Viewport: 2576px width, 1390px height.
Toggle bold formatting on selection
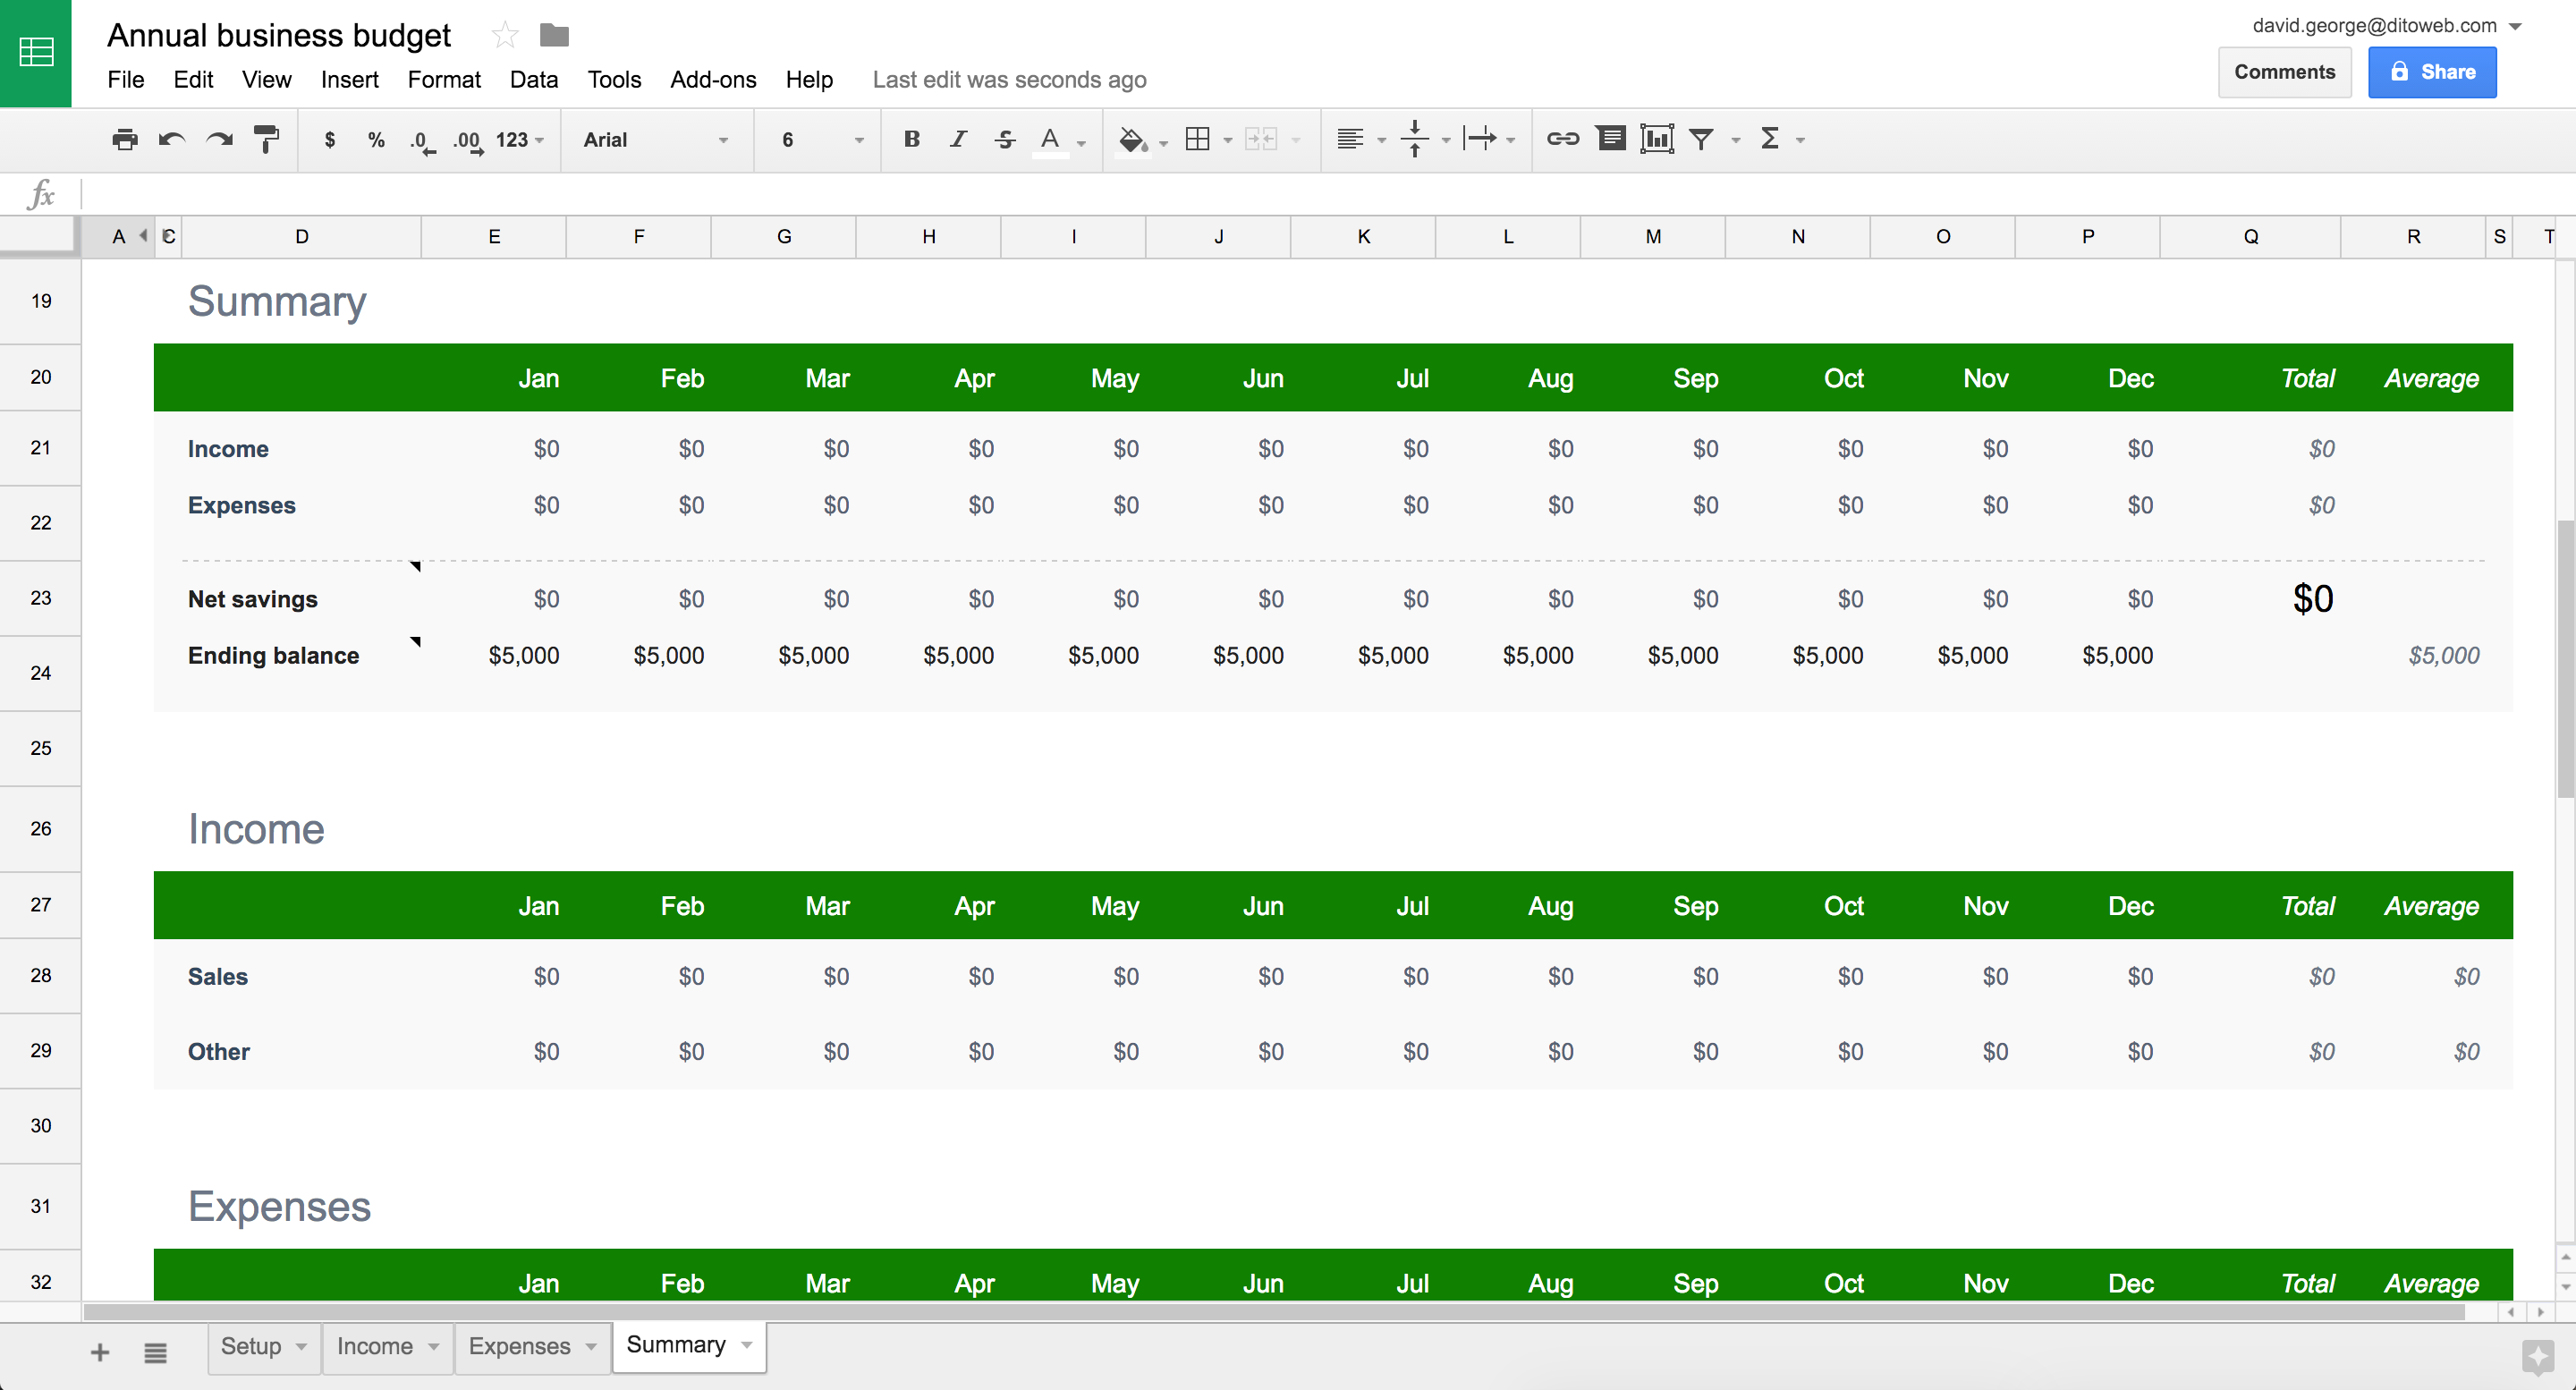pos(912,139)
